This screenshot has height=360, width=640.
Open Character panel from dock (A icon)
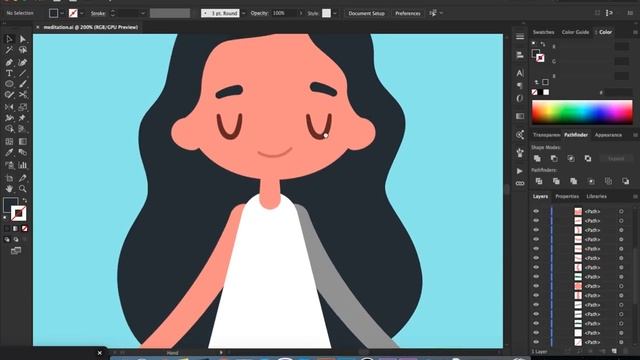coord(520,73)
